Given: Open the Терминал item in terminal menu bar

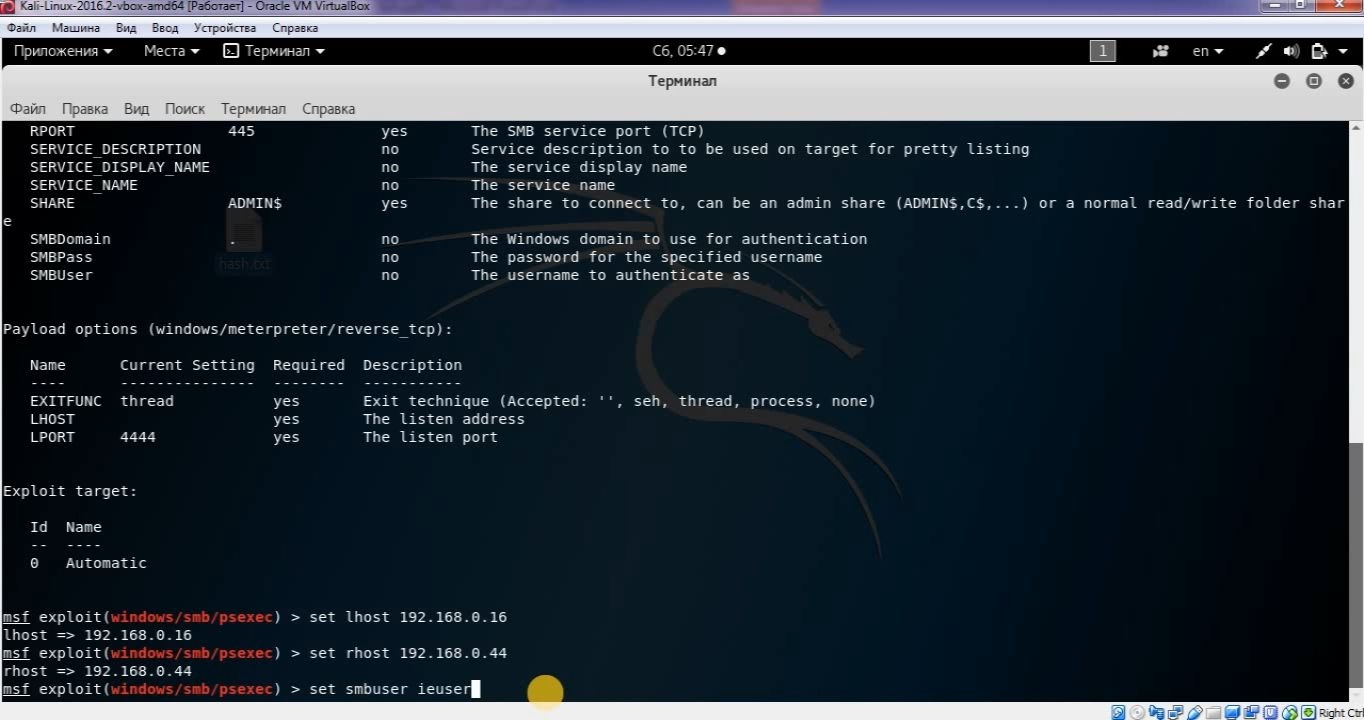Looking at the screenshot, I should click(x=253, y=109).
